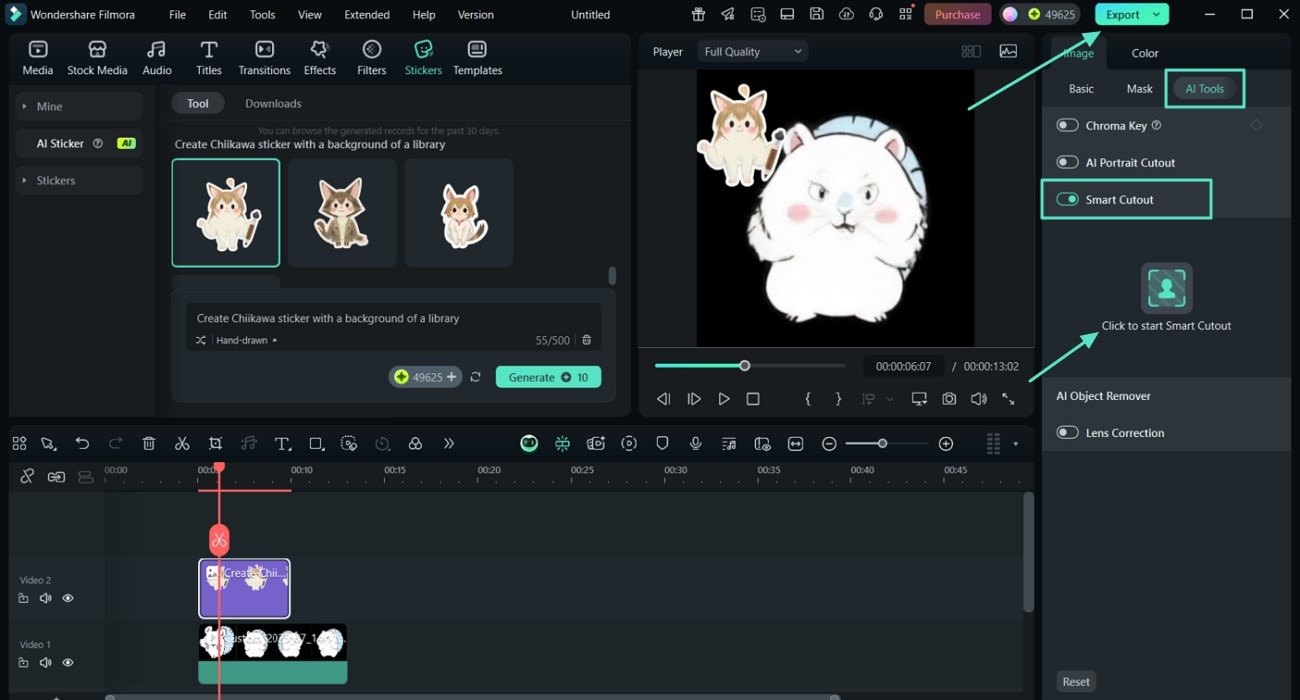Open the Transitions panel

[264, 58]
